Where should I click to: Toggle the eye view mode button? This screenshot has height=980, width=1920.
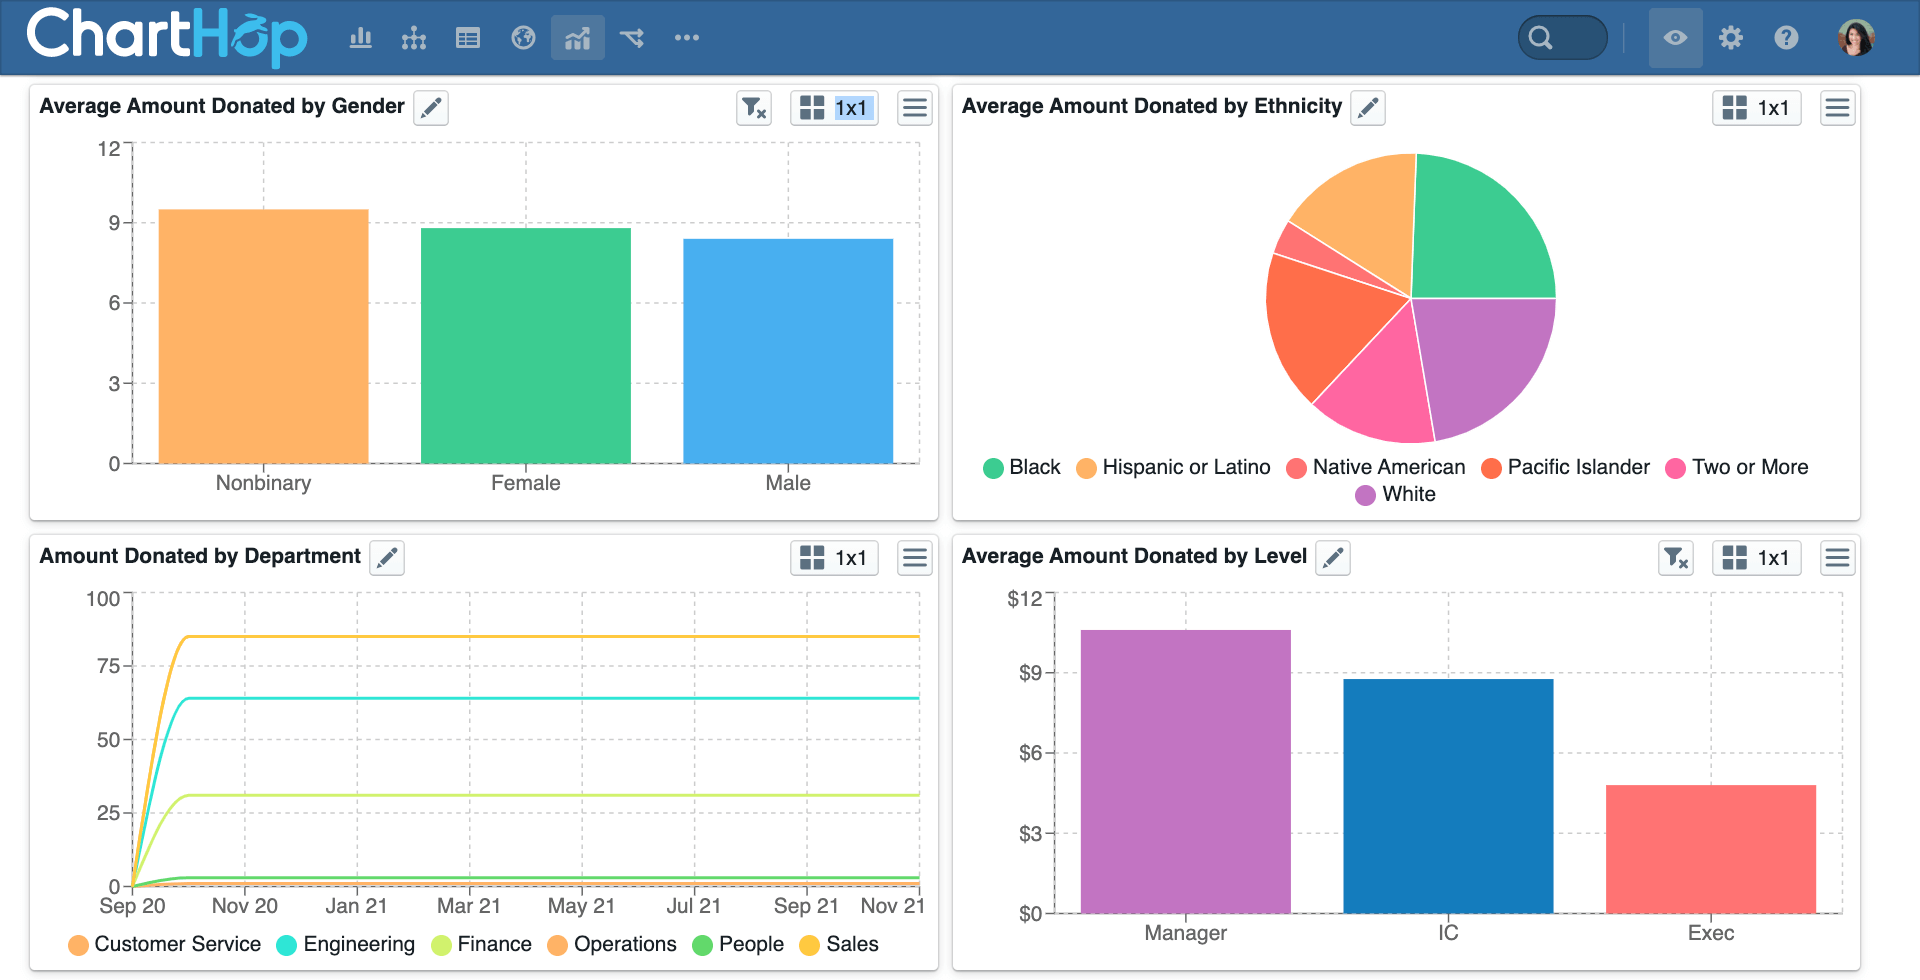(x=1676, y=38)
